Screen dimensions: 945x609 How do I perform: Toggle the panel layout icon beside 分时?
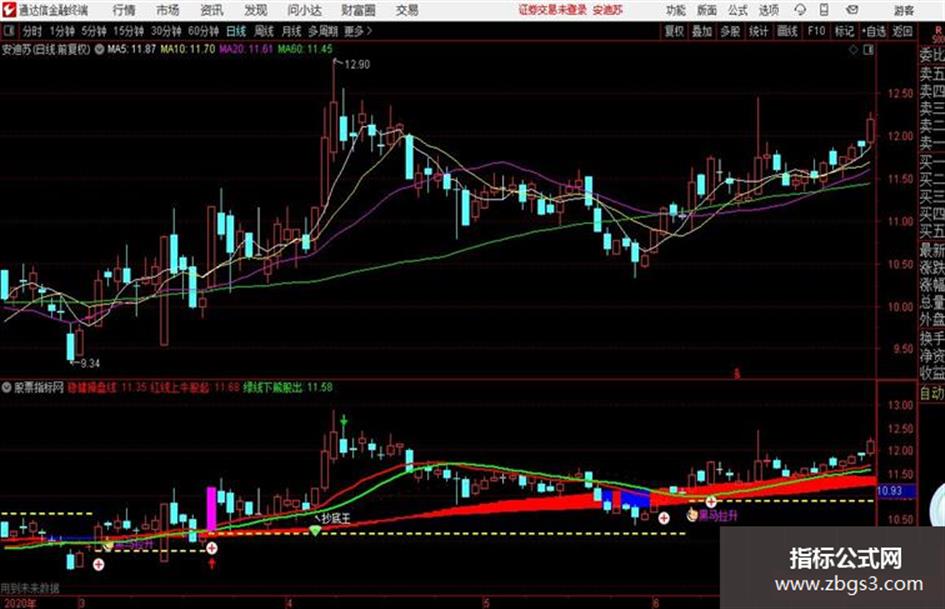coord(8,31)
